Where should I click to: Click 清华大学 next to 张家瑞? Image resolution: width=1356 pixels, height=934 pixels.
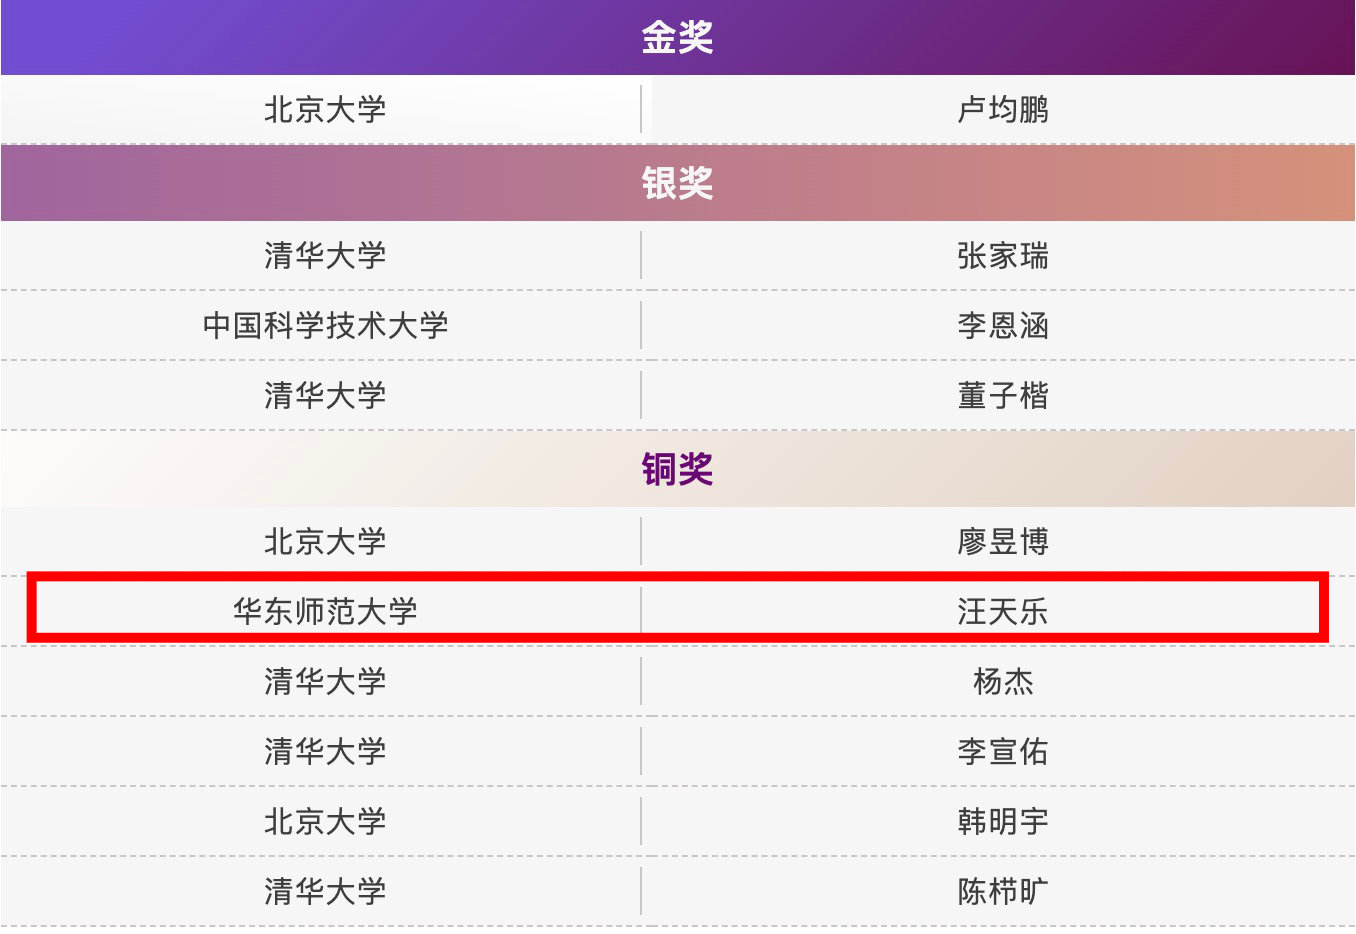click(325, 256)
